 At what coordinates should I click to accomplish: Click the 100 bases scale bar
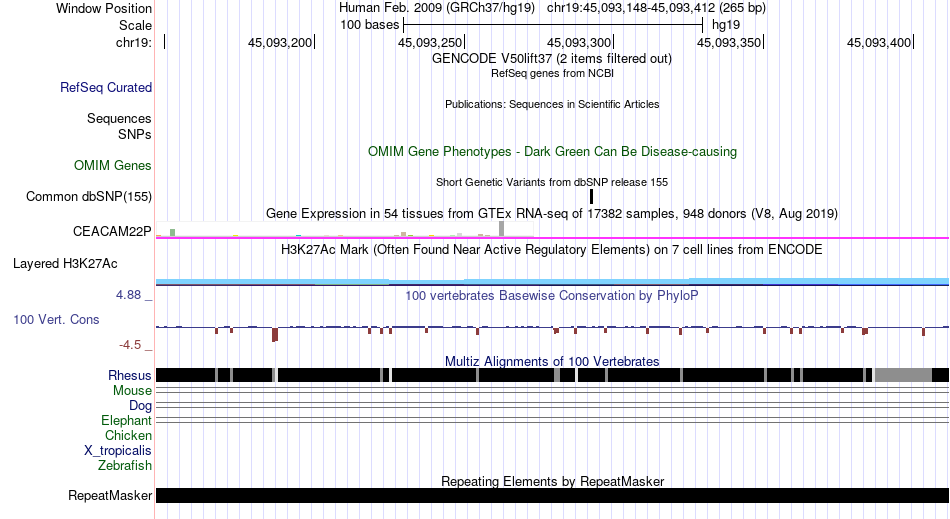pyautogui.click(x=553, y=25)
